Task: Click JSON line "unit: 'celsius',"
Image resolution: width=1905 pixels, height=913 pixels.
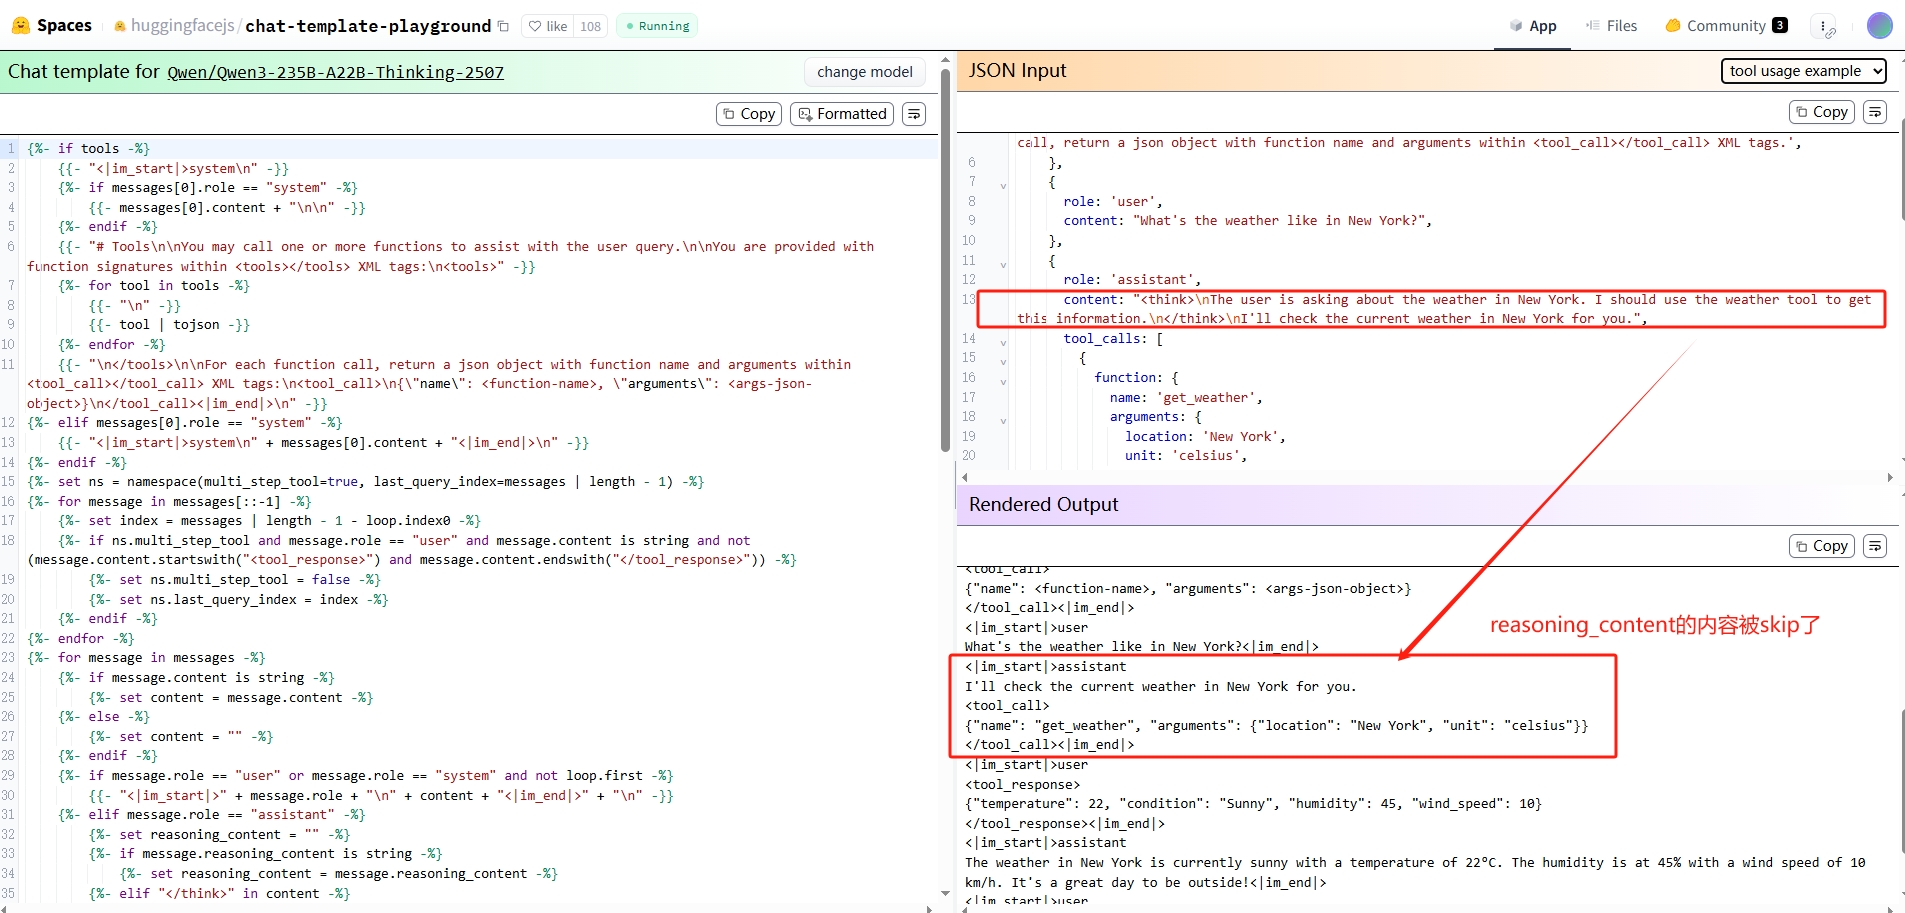Action: point(1186,455)
